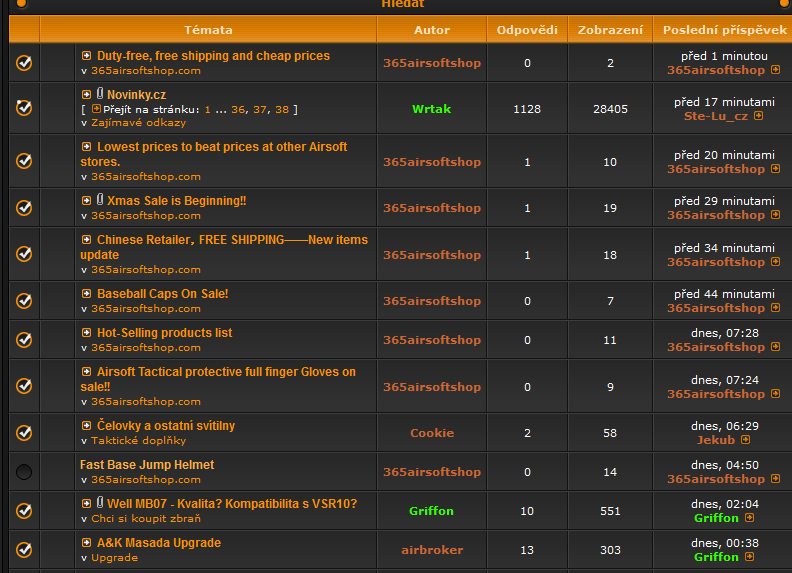Viewport: 792px width, 573px height.
Task: Click go-to-page icon under Novinky.cz
Action: (96, 109)
